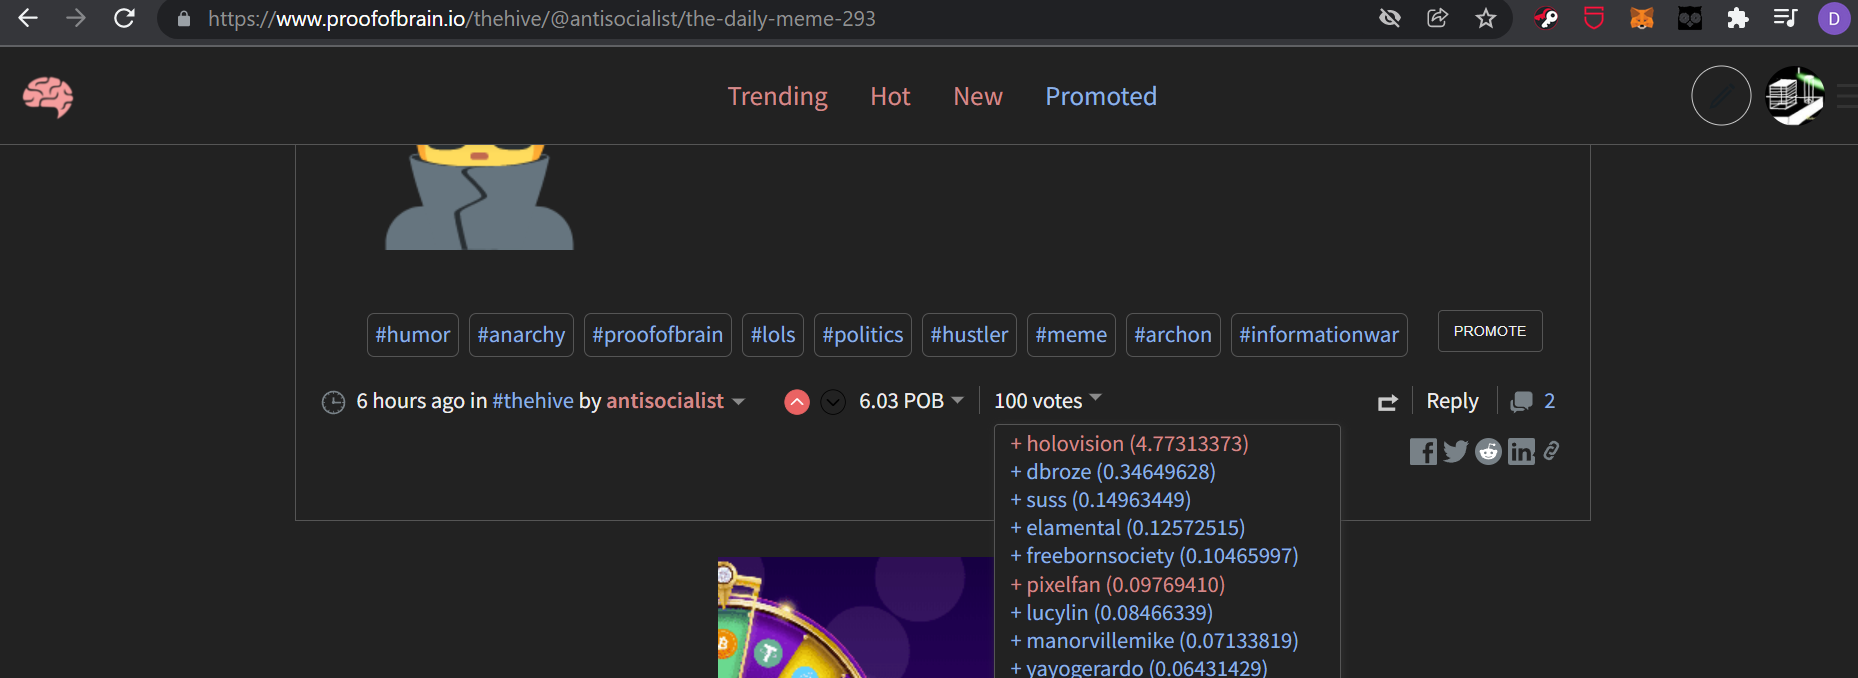
Task: Select voter suss in votes list
Action: point(1101,500)
